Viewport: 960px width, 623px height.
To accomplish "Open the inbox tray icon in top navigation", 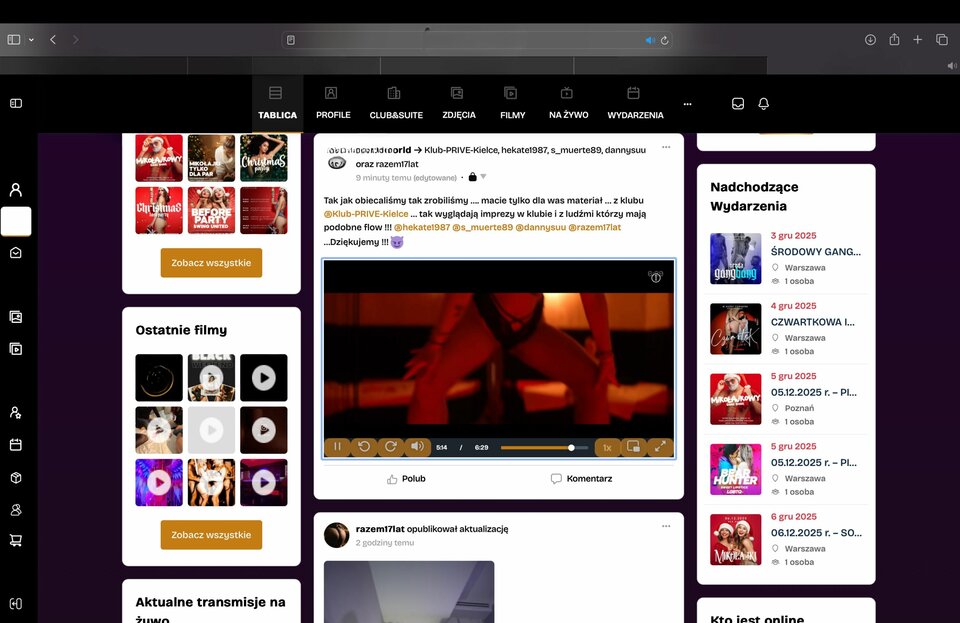I will [x=738, y=104].
